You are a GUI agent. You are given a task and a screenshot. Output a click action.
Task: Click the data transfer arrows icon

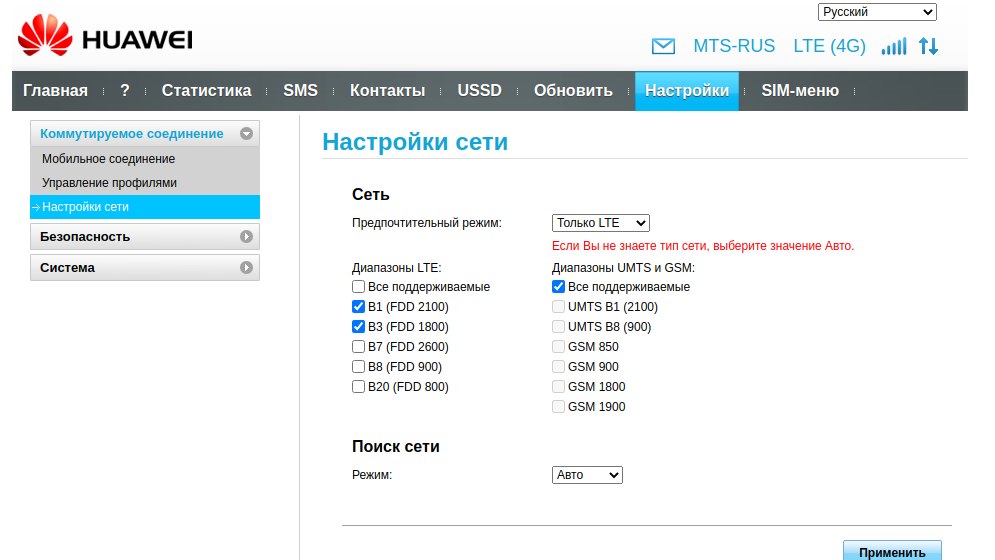click(928, 46)
